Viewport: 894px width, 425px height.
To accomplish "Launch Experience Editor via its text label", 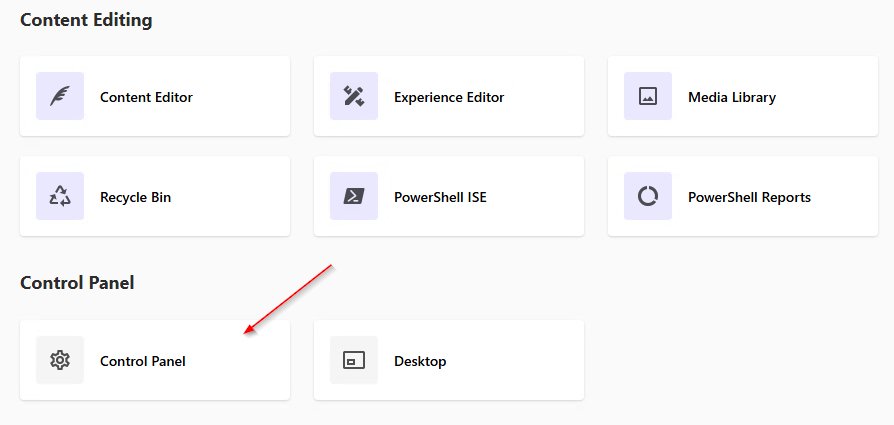I will pos(449,98).
